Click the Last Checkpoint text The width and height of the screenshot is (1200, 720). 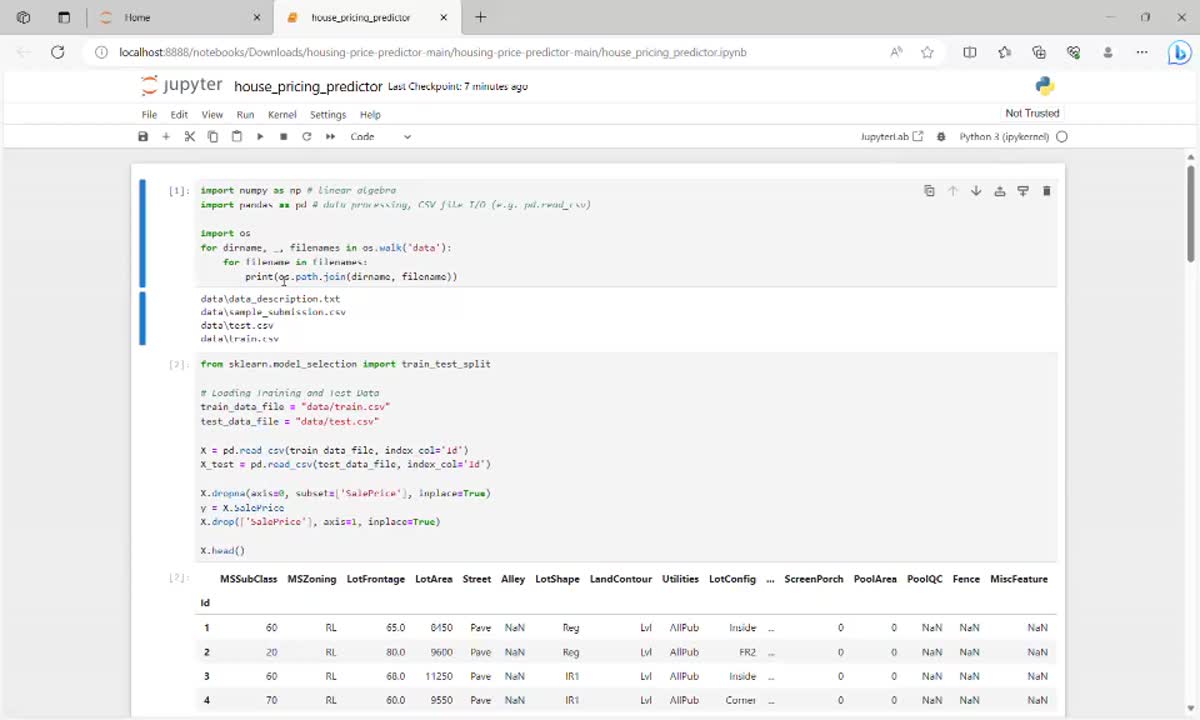click(x=458, y=87)
